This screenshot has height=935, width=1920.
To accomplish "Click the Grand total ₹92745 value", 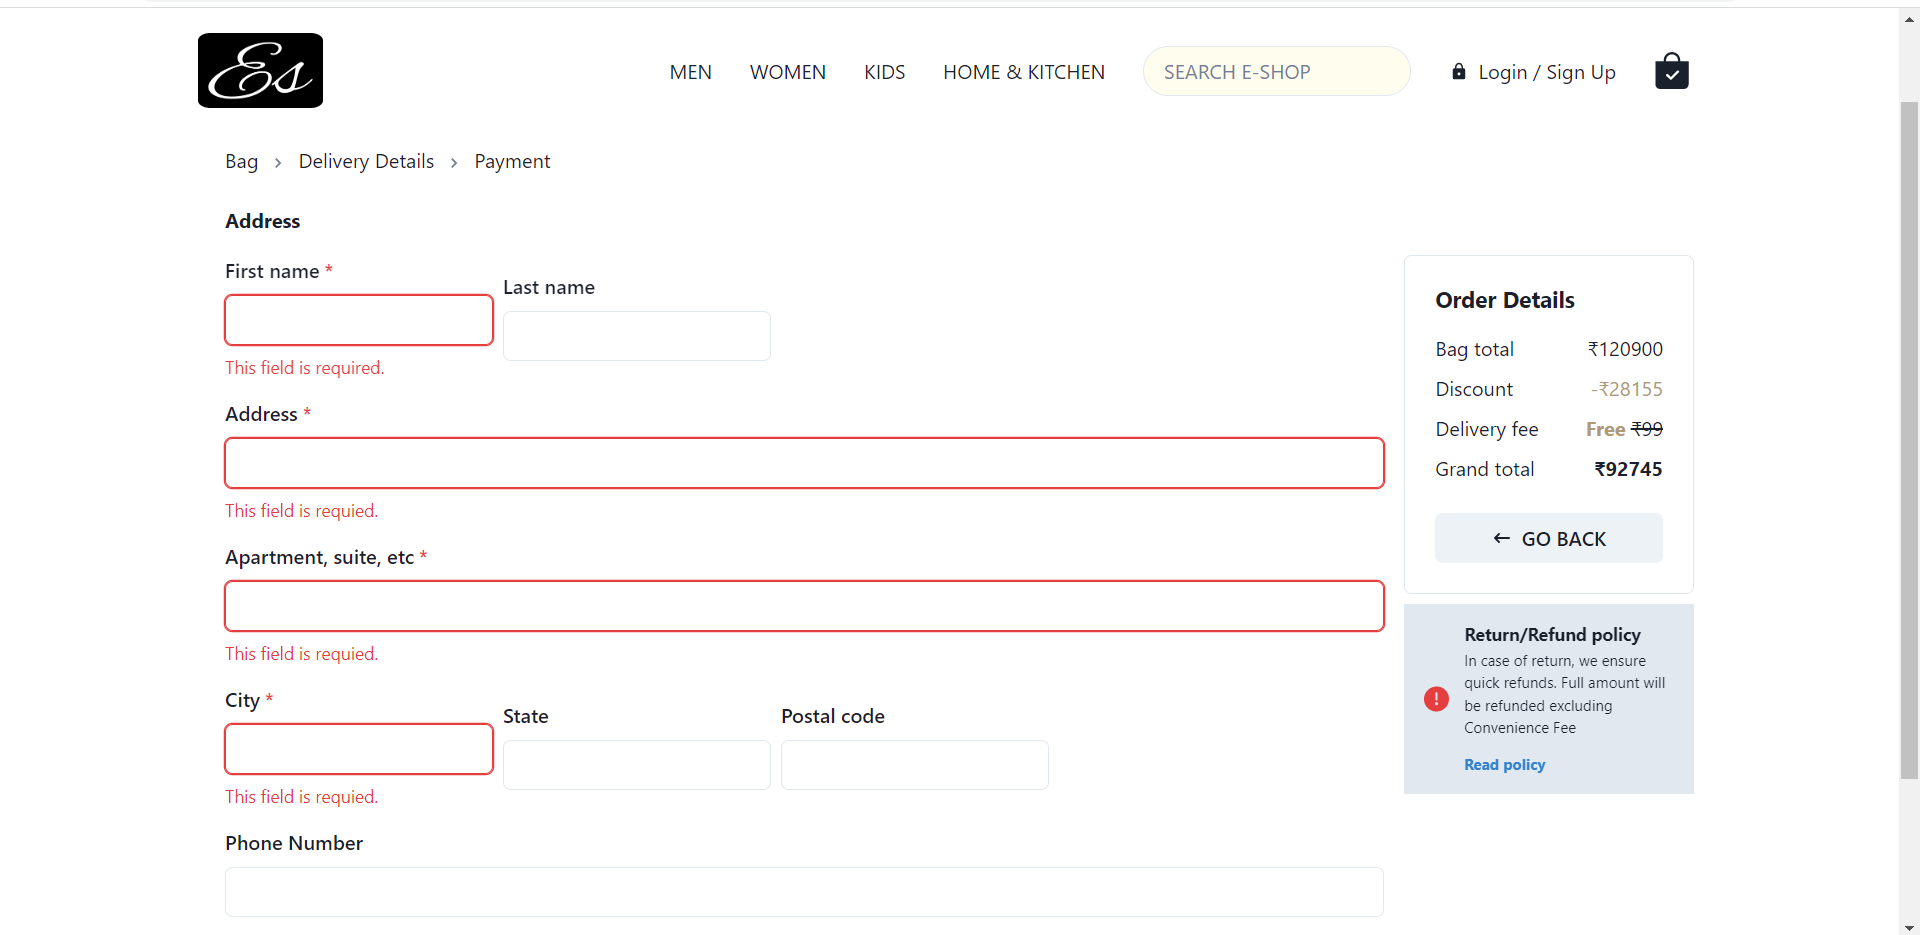I will (1628, 469).
